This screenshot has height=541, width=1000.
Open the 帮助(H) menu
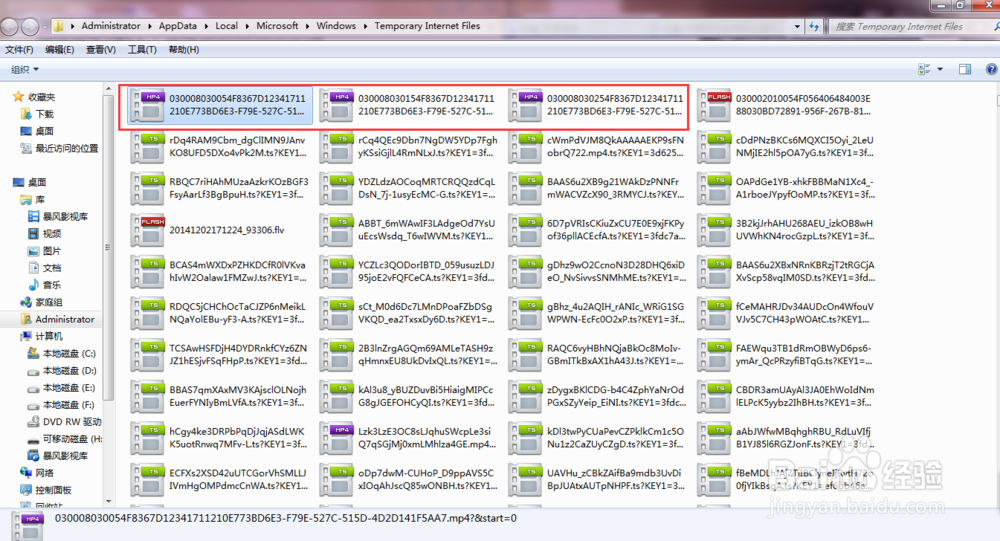(x=184, y=49)
